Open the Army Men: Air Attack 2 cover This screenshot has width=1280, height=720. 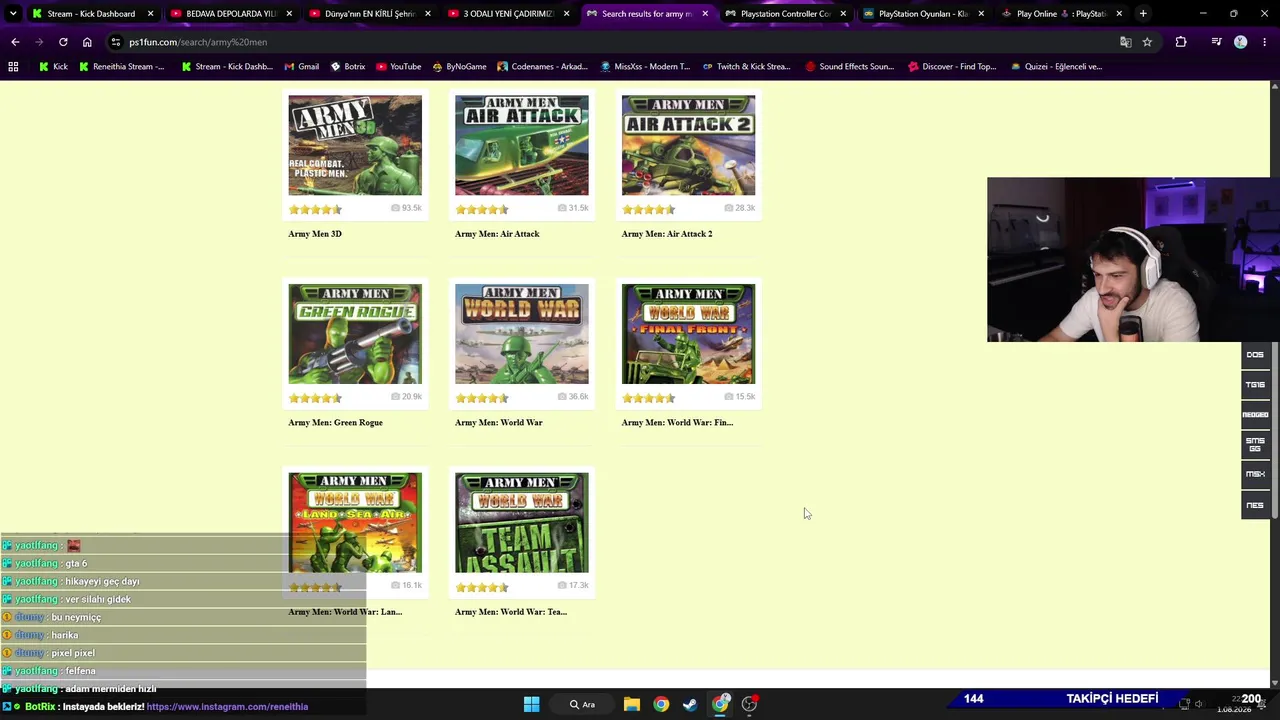pyautogui.click(x=688, y=145)
